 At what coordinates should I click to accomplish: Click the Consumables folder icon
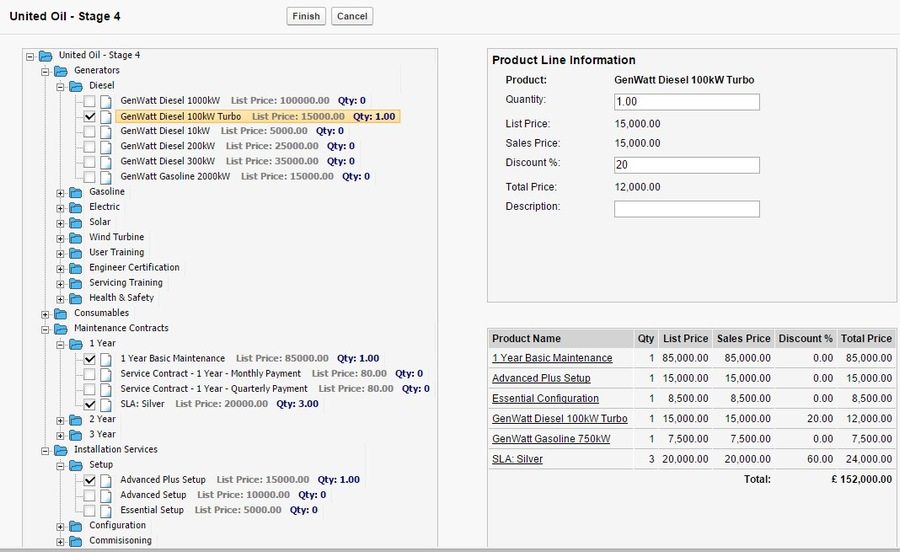point(61,313)
